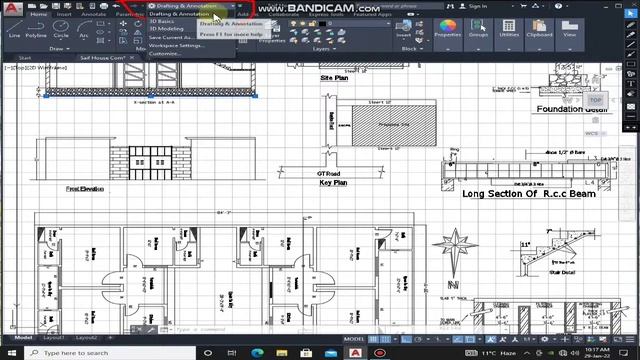Viewport: 640px width, 360px height.
Task: Click the Open file icon in Quick Access toolbar
Action: coord(44,6)
